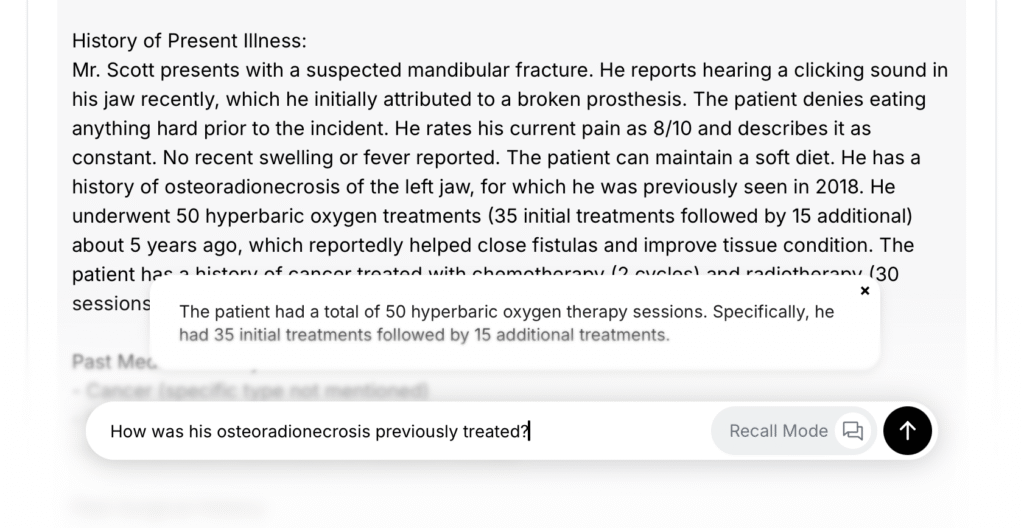1024x528 pixels.
Task: Click the blurred 'Past Medical History' heading
Action: point(110,361)
